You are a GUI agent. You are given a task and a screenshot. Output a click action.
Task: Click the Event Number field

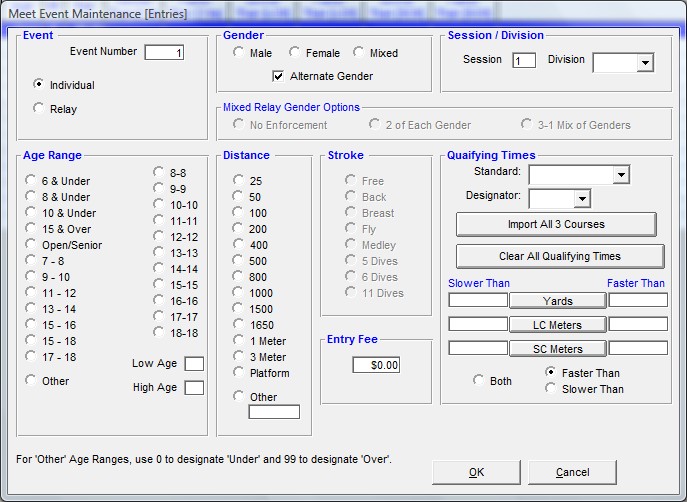click(x=164, y=53)
